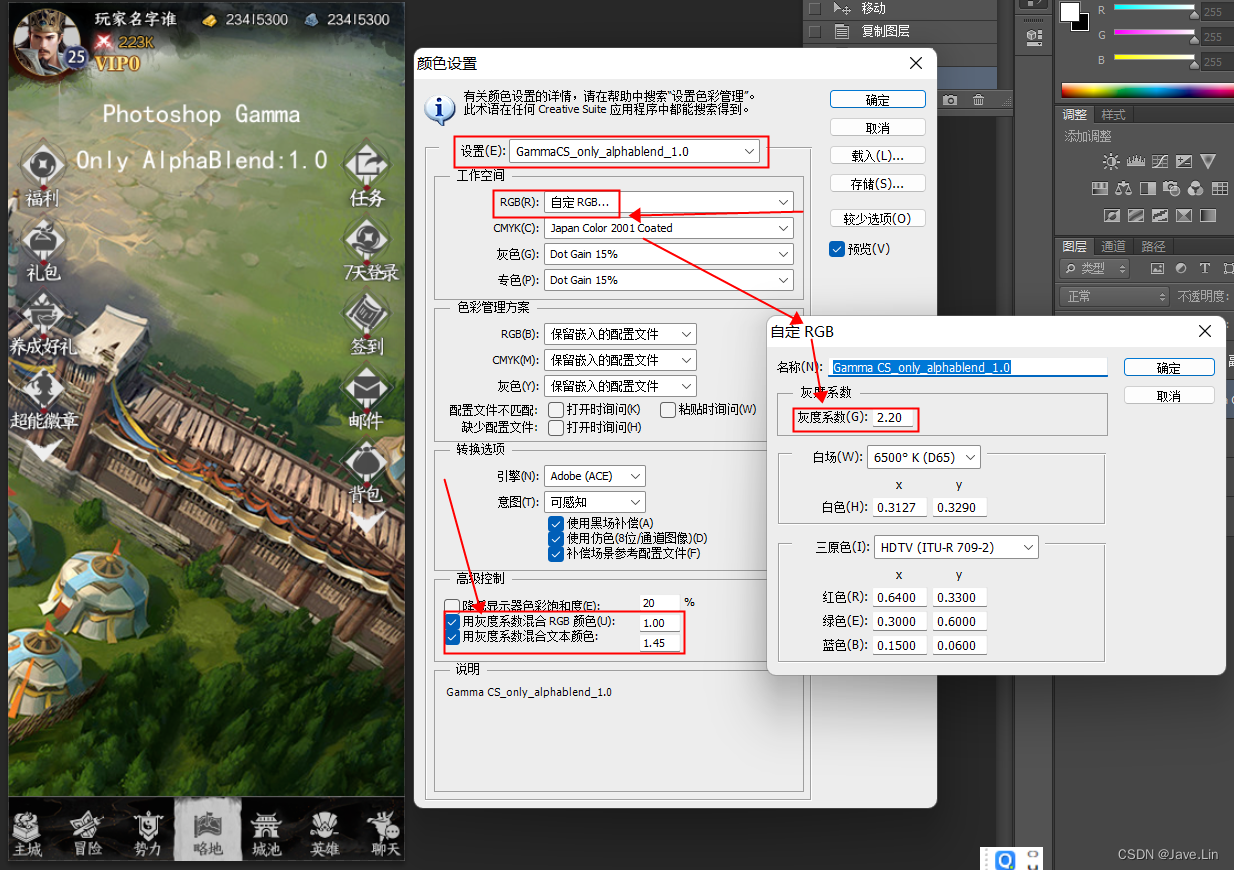Disable 使用黑场补偿(A) checkbox
The image size is (1234, 870).
[556, 524]
